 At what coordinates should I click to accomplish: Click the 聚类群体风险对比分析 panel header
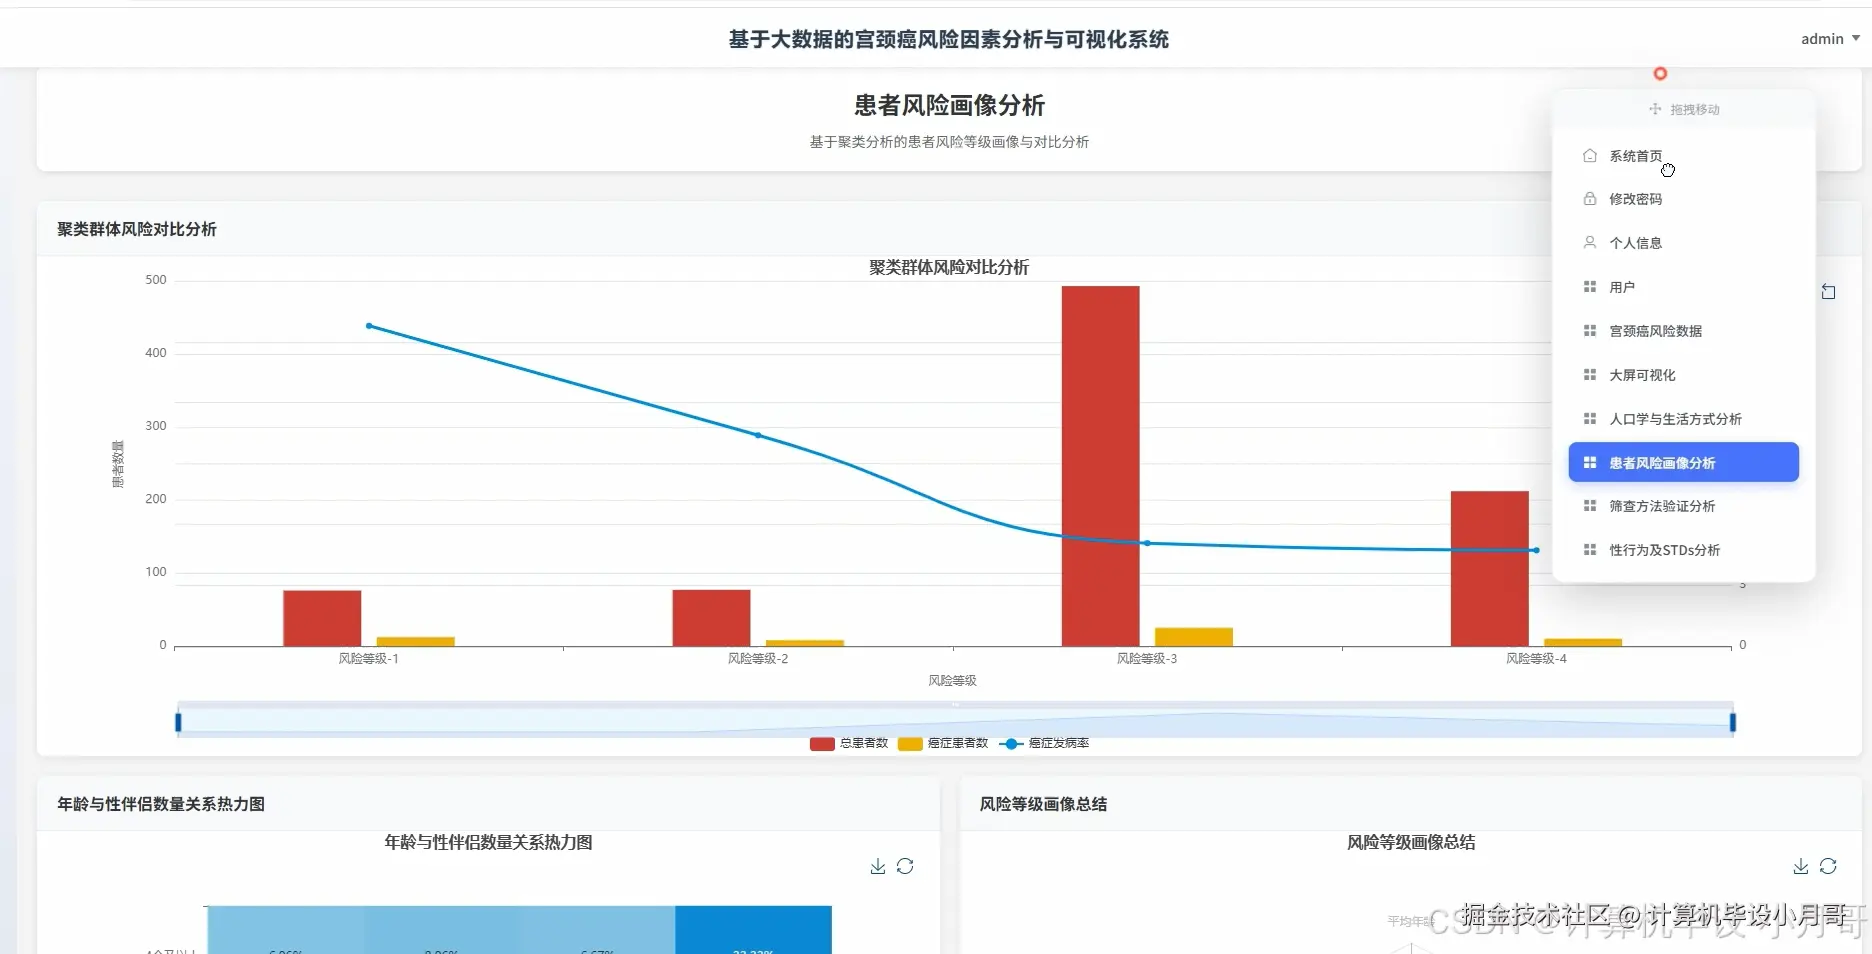coord(137,229)
